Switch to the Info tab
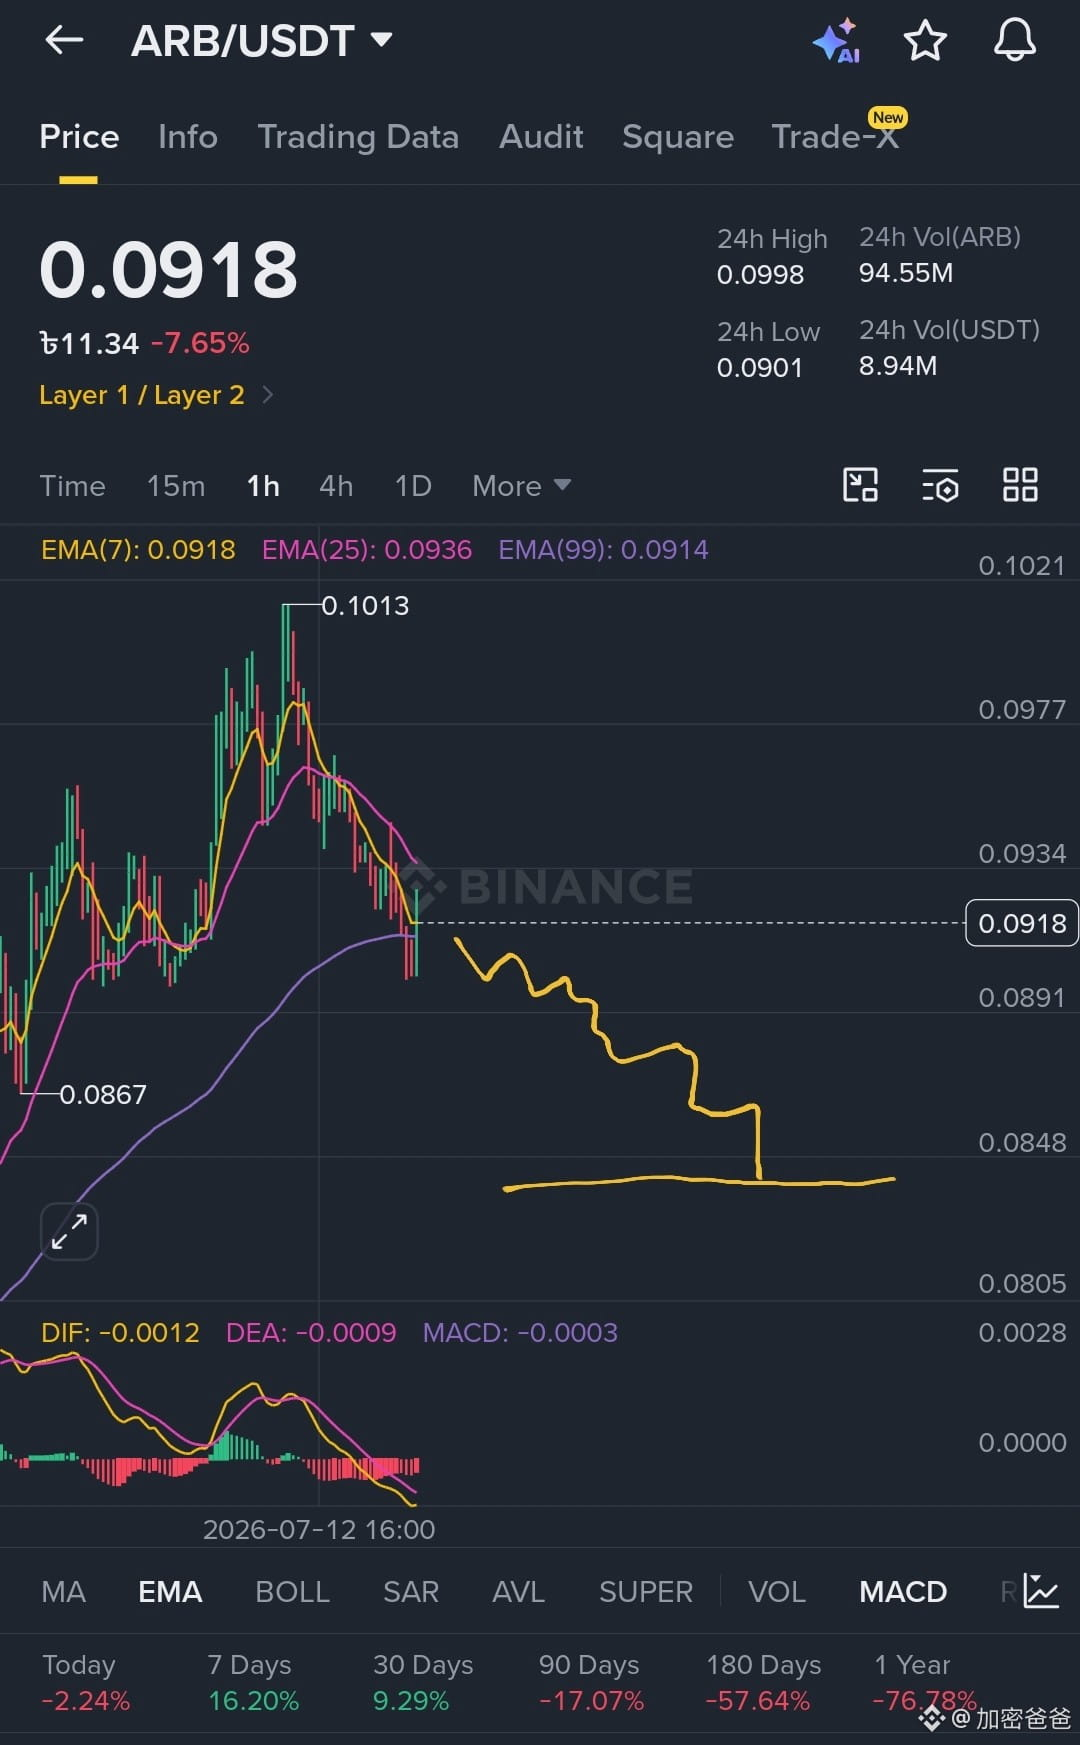The height and width of the screenshot is (1745, 1080). pyautogui.click(x=188, y=137)
